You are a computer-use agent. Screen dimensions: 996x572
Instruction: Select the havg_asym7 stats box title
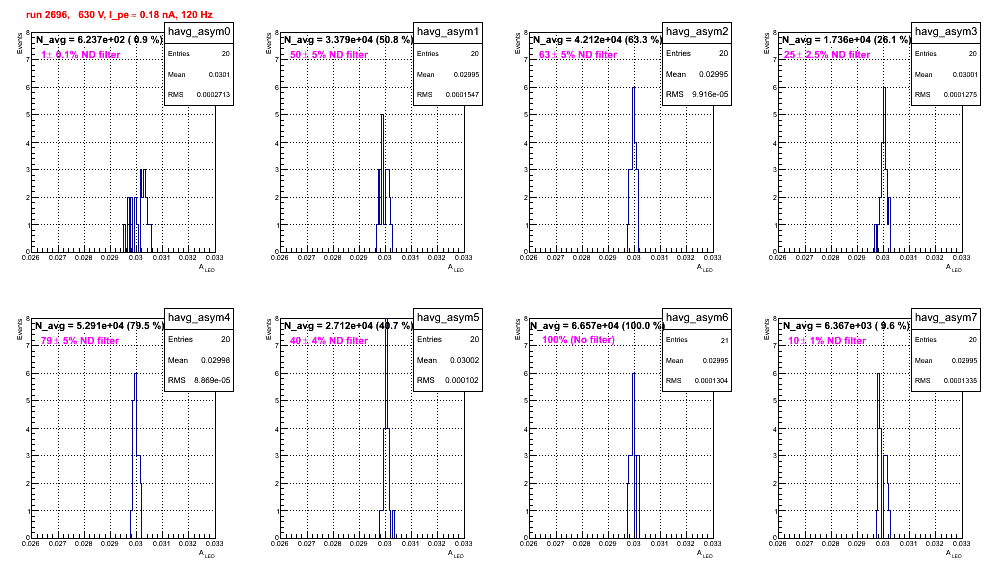click(946, 317)
